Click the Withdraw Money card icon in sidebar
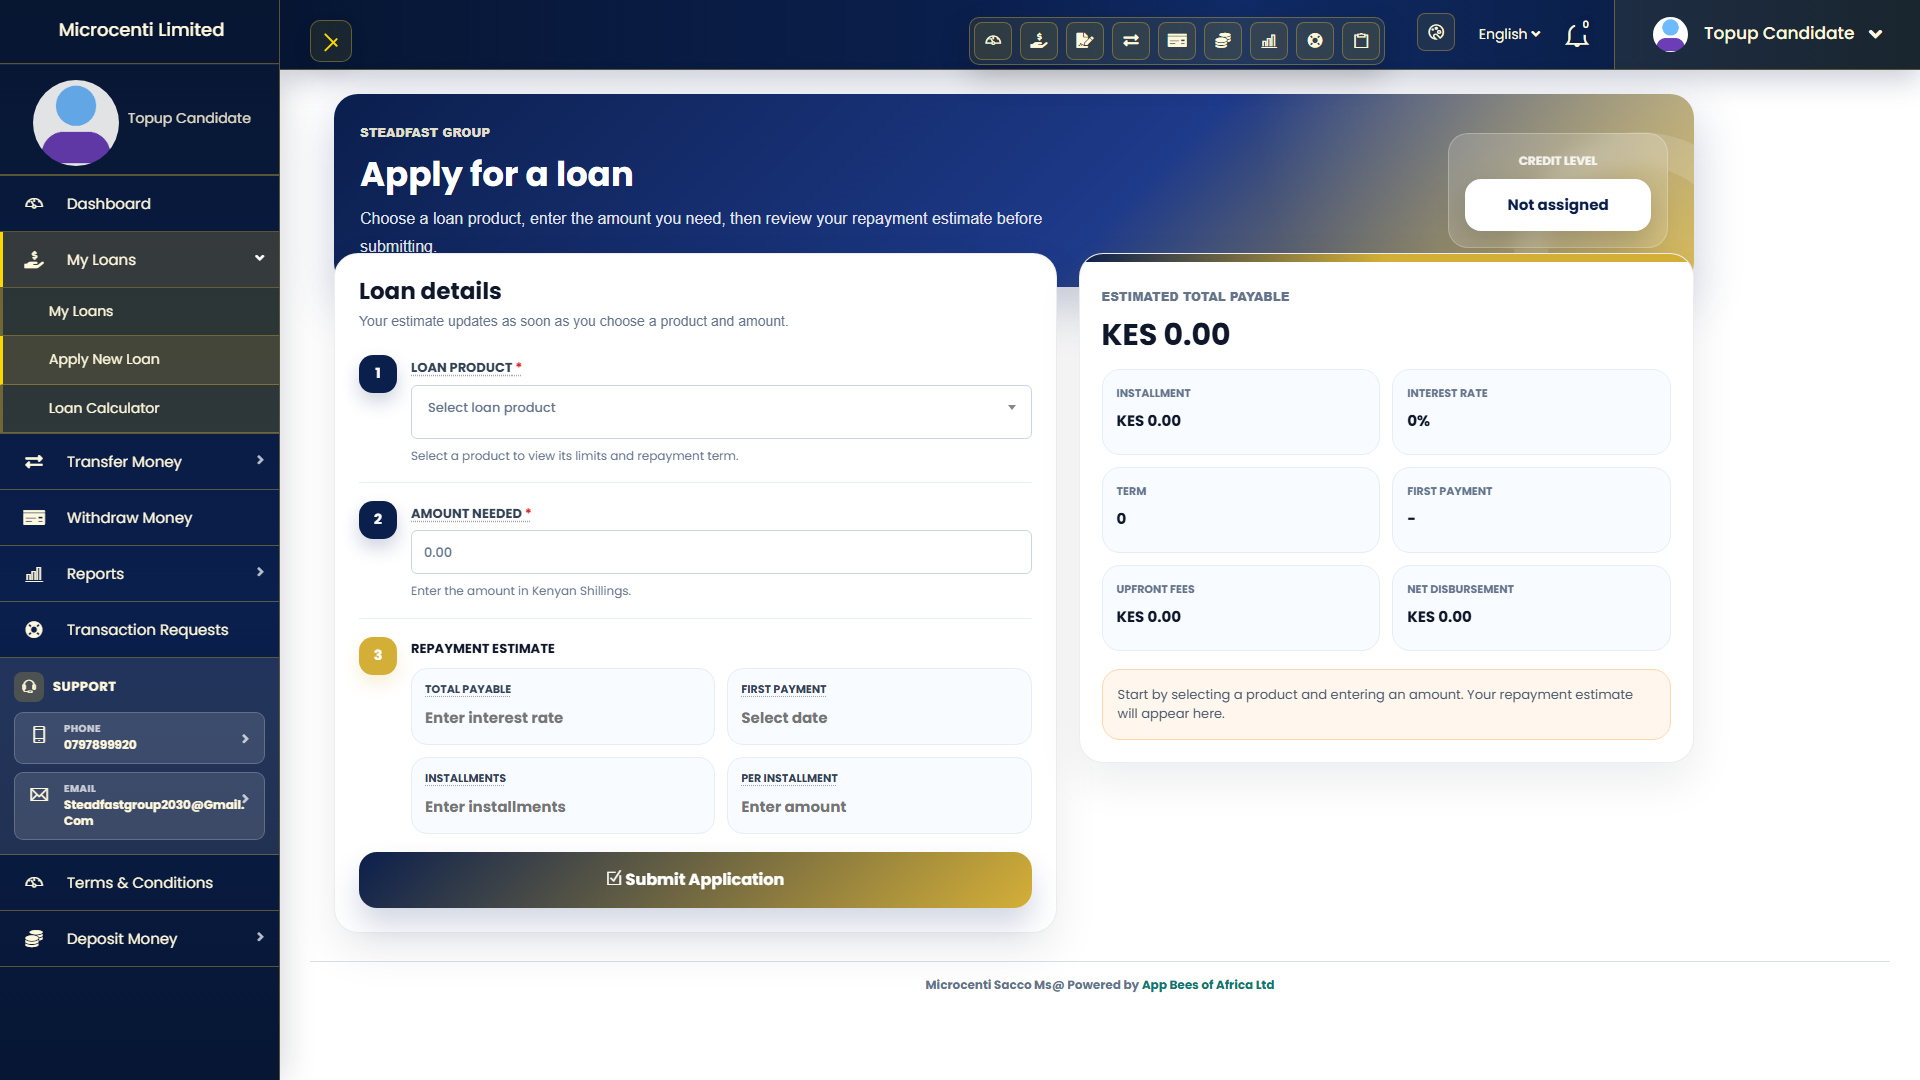Viewport: 1920px width, 1080px height. (34, 518)
